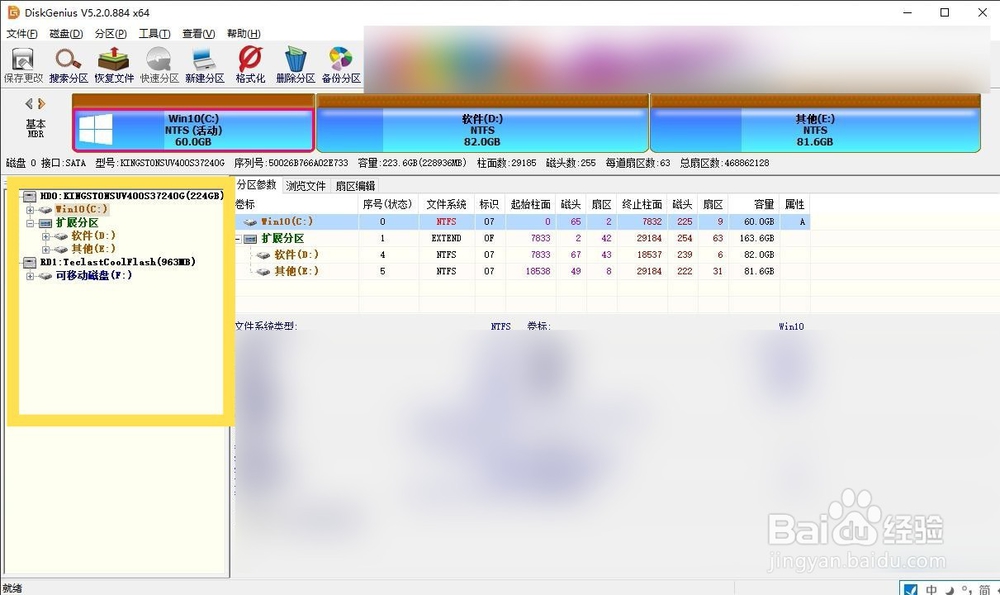
Task: Go to next disk with right arrow
Action: click(41, 103)
